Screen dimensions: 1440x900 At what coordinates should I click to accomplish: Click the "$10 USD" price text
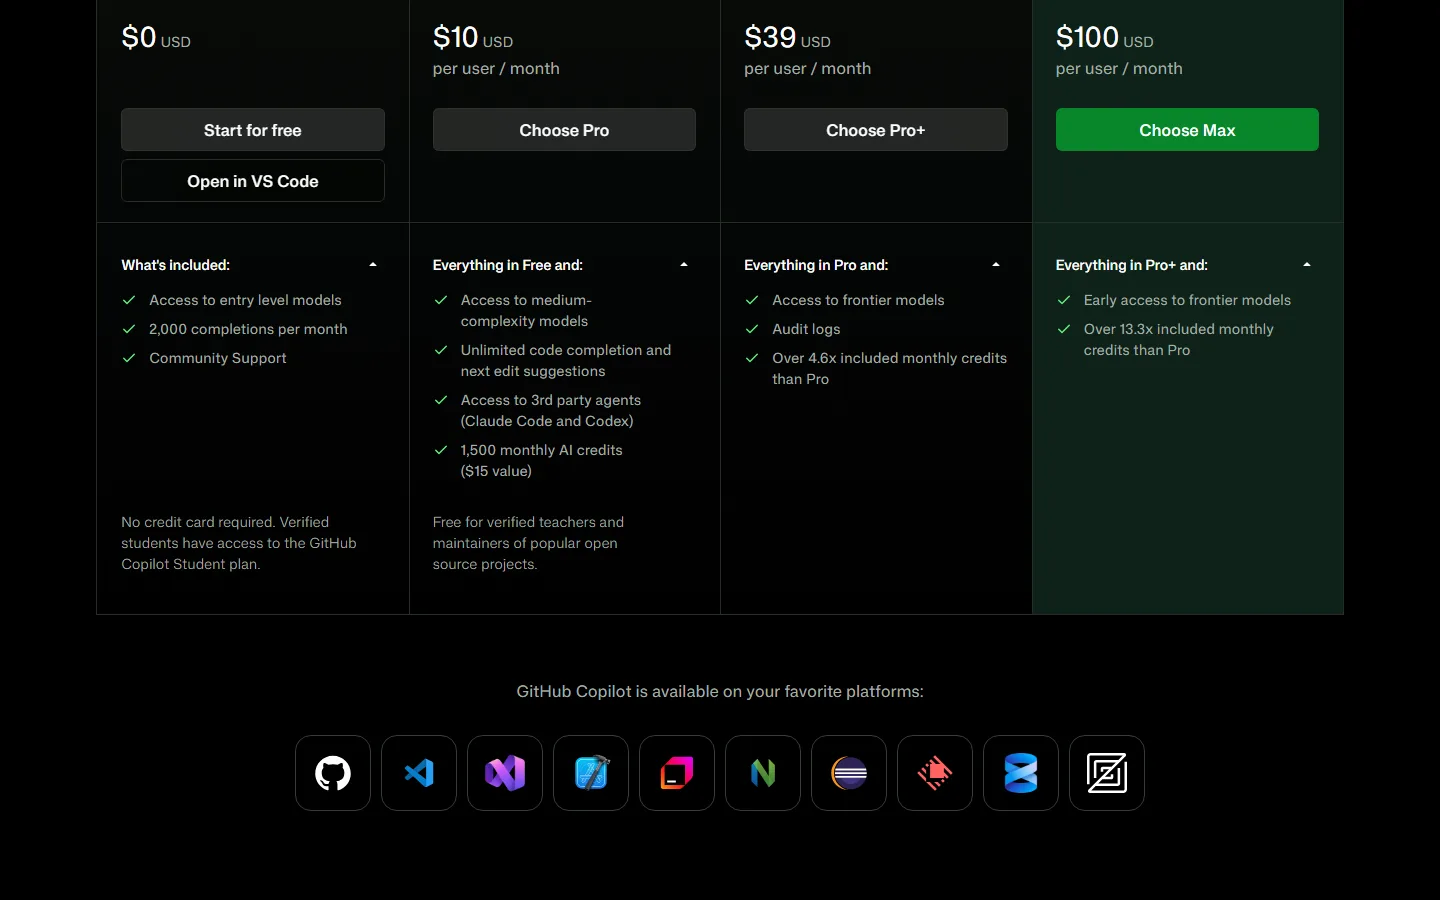pos(473,38)
